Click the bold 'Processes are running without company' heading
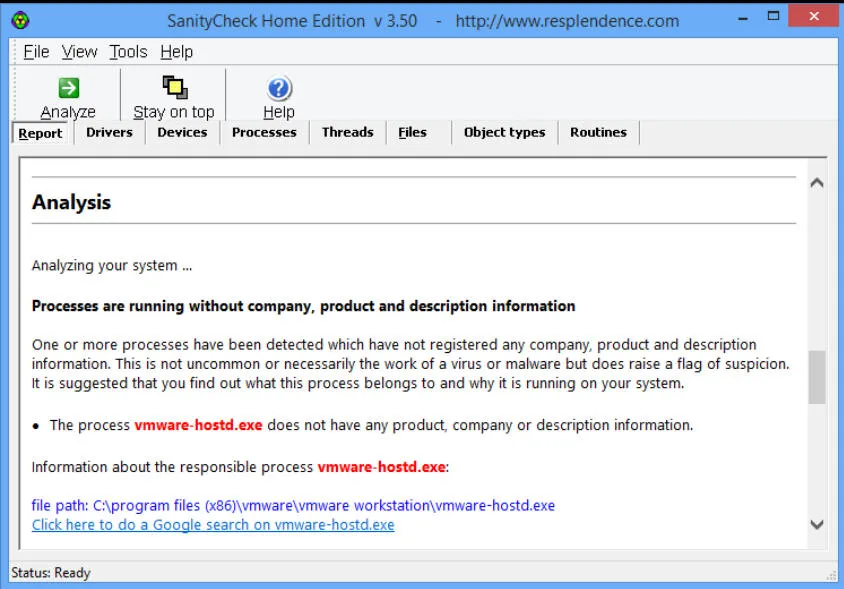844x589 pixels. pyautogui.click(x=304, y=306)
